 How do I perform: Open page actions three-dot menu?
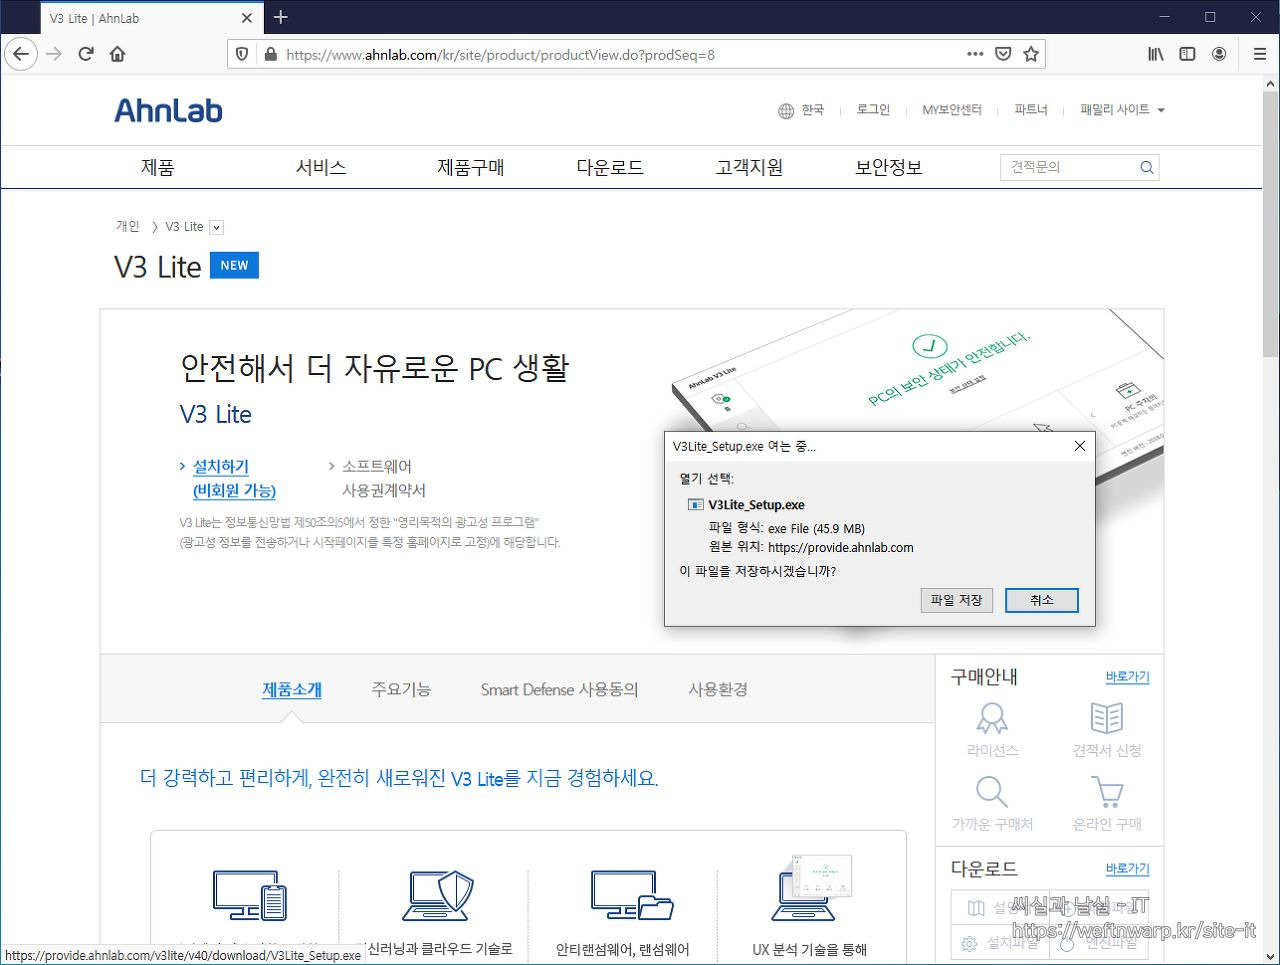tap(975, 54)
